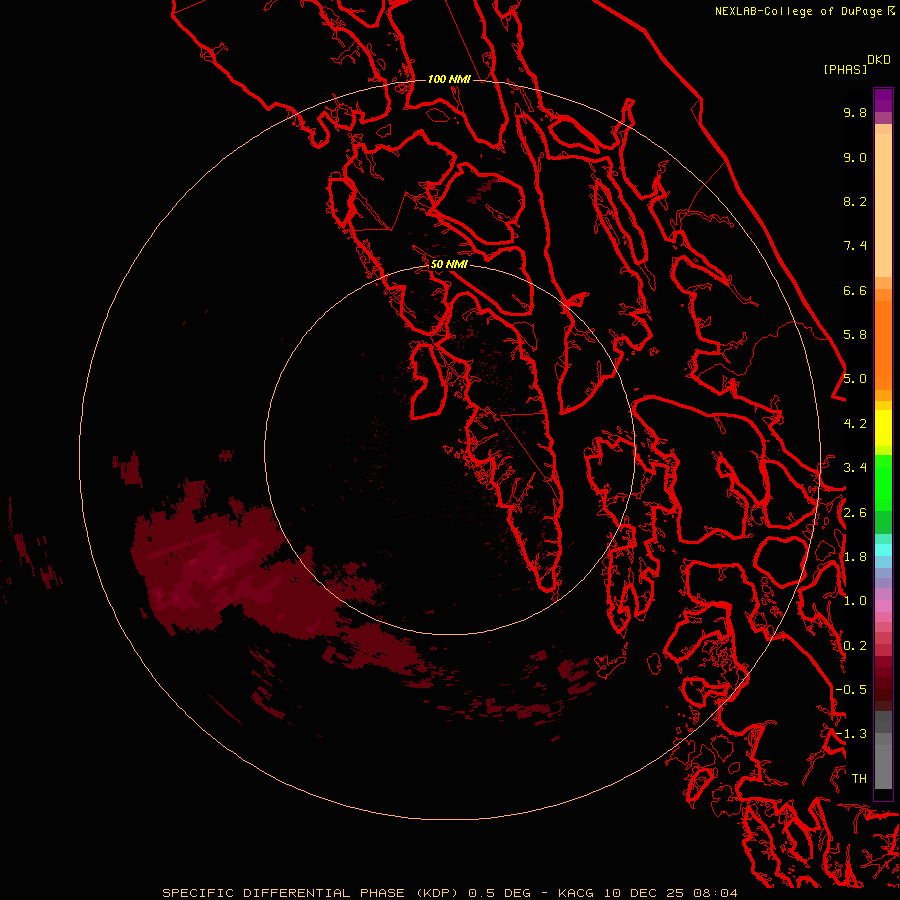Click the 5.8 color scale value
The image size is (900, 900).
point(855,335)
